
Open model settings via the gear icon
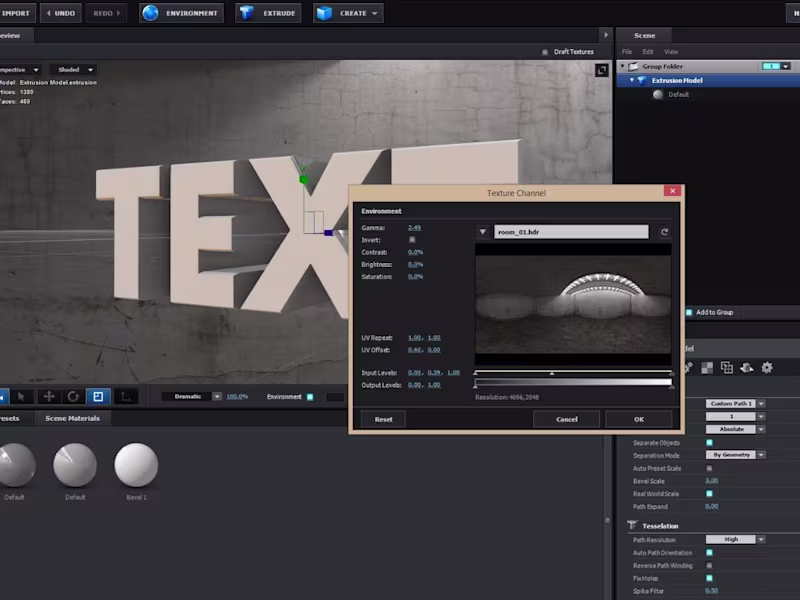(767, 367)
